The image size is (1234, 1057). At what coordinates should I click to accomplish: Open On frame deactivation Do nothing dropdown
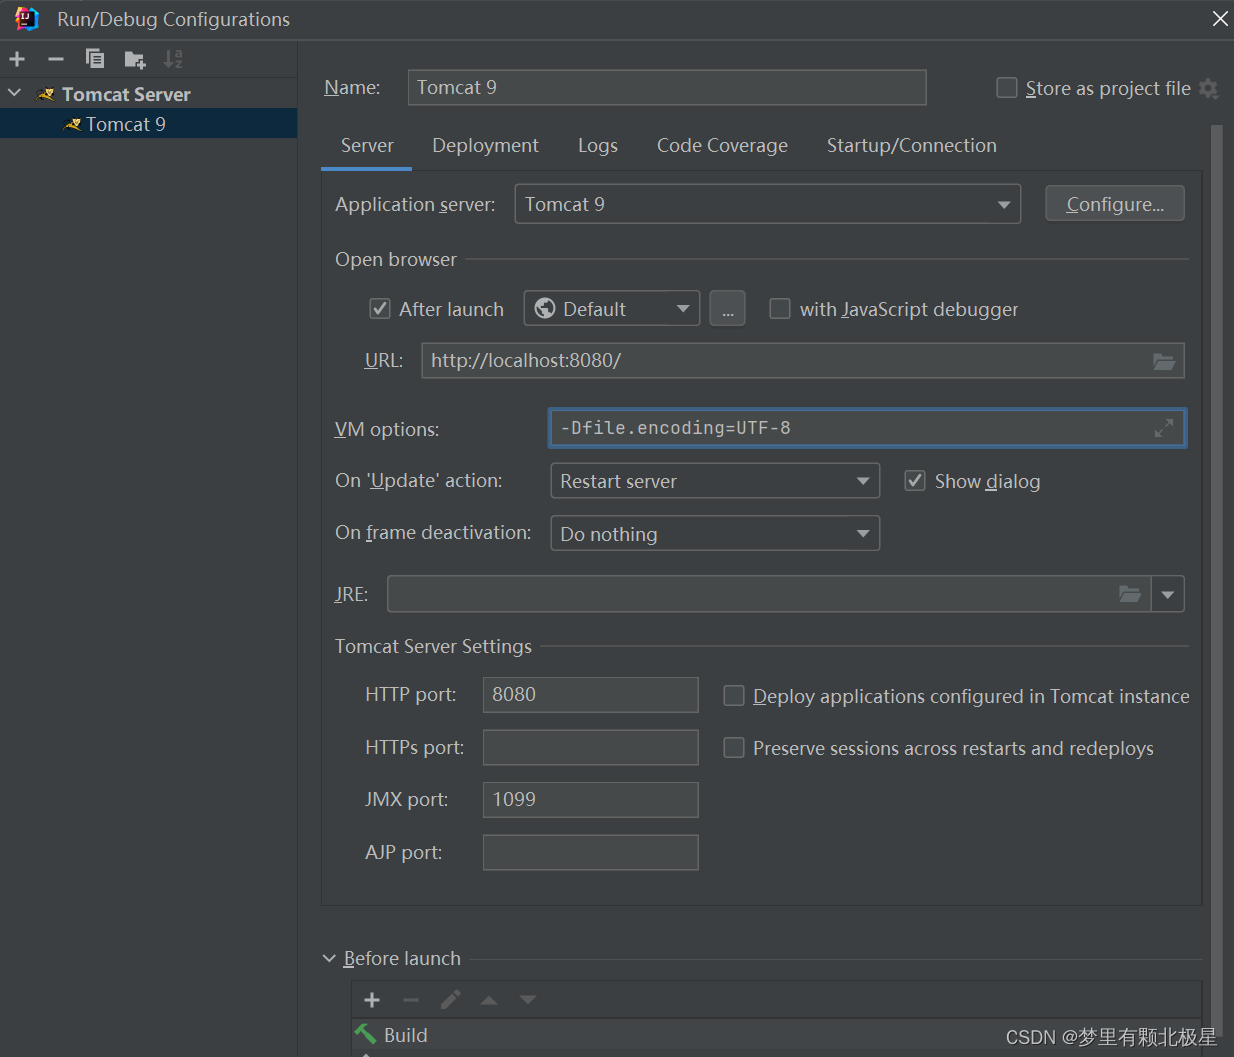tap(715, 534)
